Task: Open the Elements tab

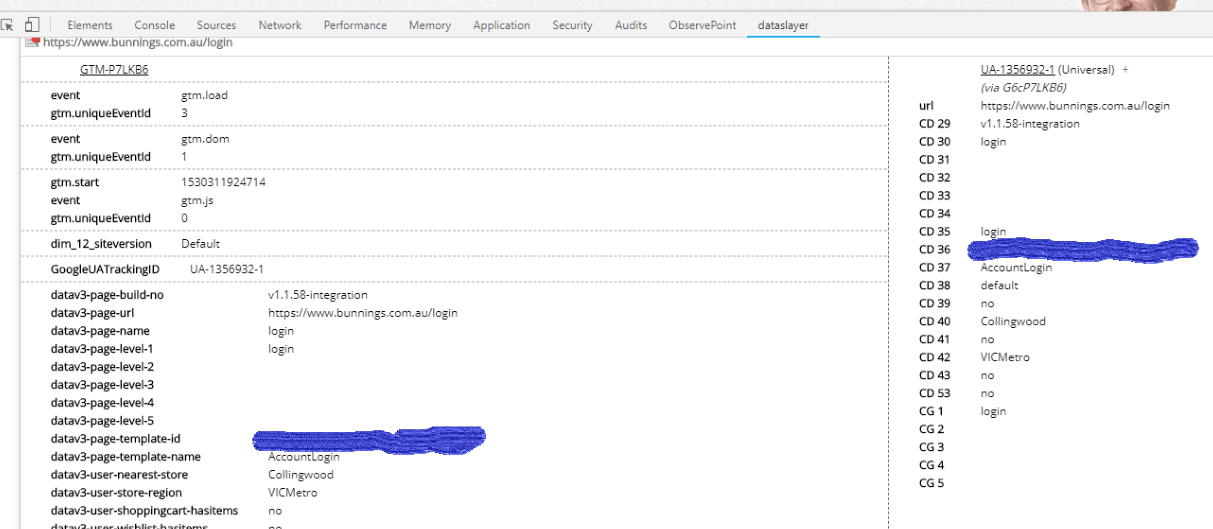Action: tap(90, 25)
